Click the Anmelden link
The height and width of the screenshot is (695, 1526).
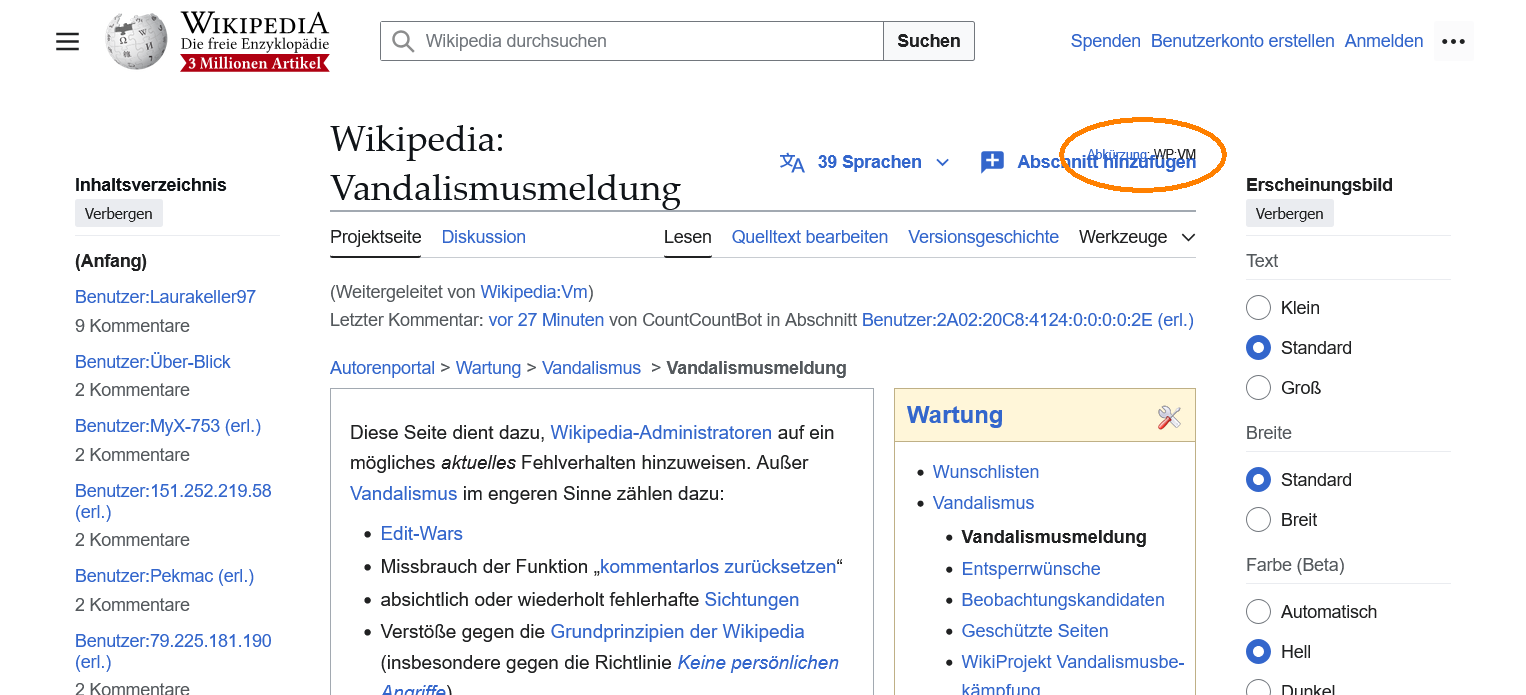1384,41
